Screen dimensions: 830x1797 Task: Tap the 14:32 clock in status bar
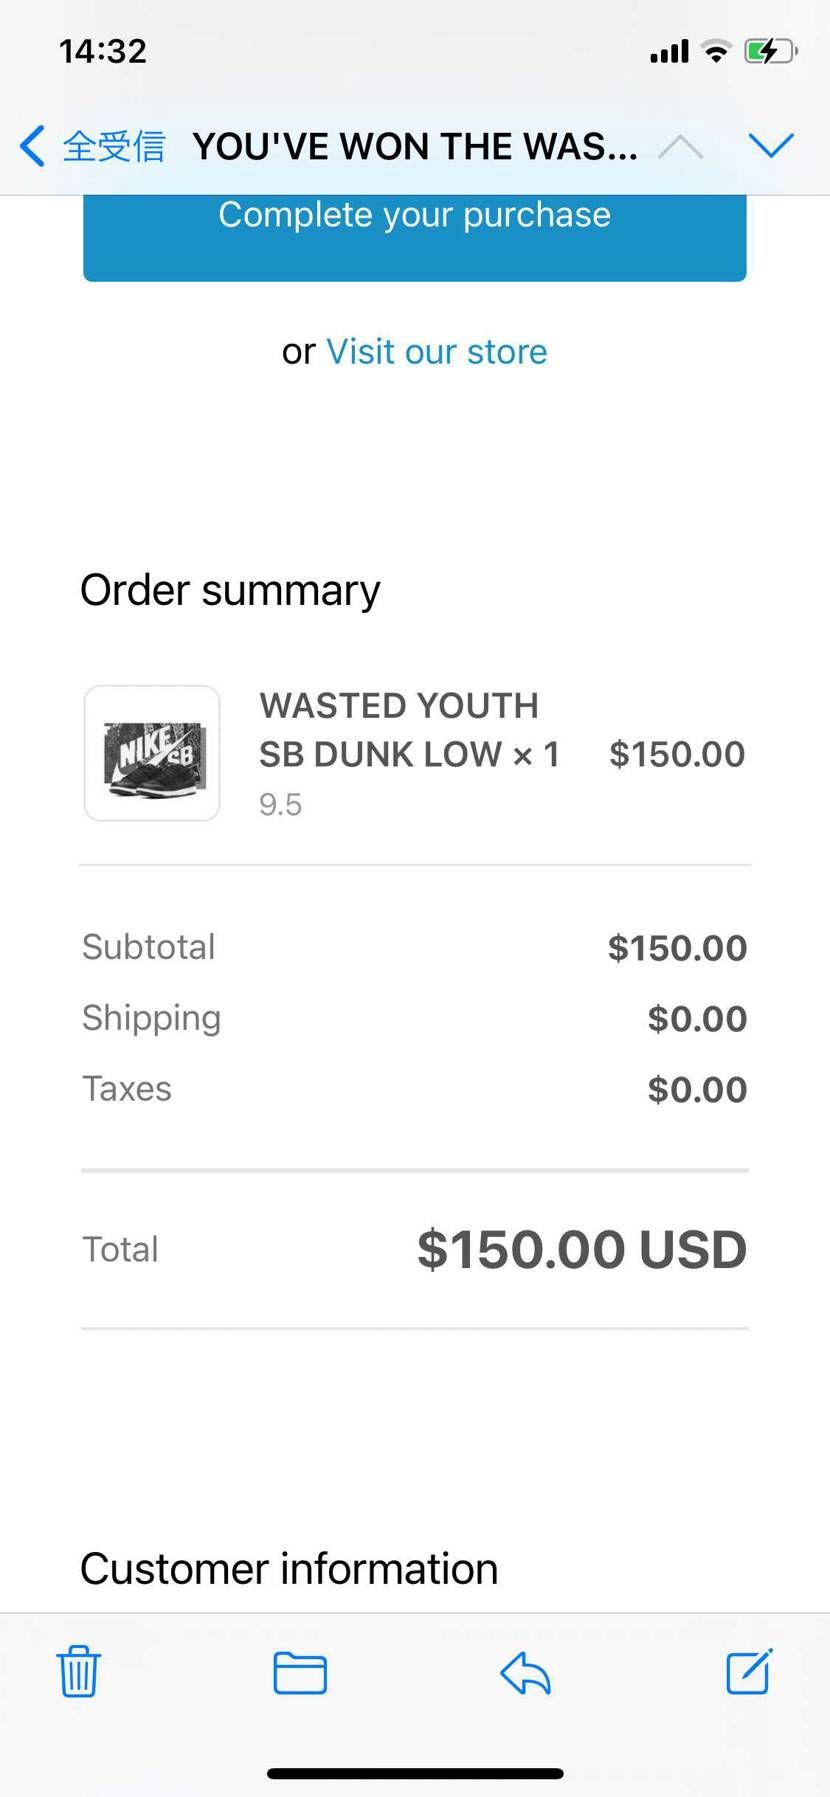[103, 51]
